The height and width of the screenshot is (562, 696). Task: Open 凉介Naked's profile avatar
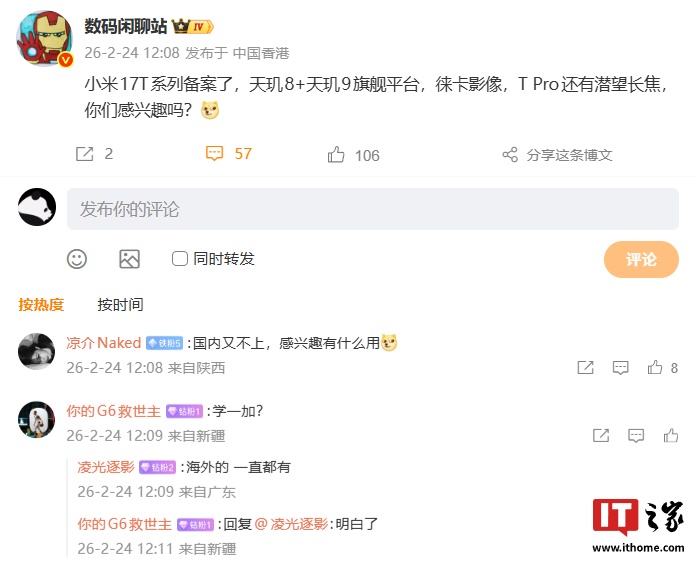point(36,351)
